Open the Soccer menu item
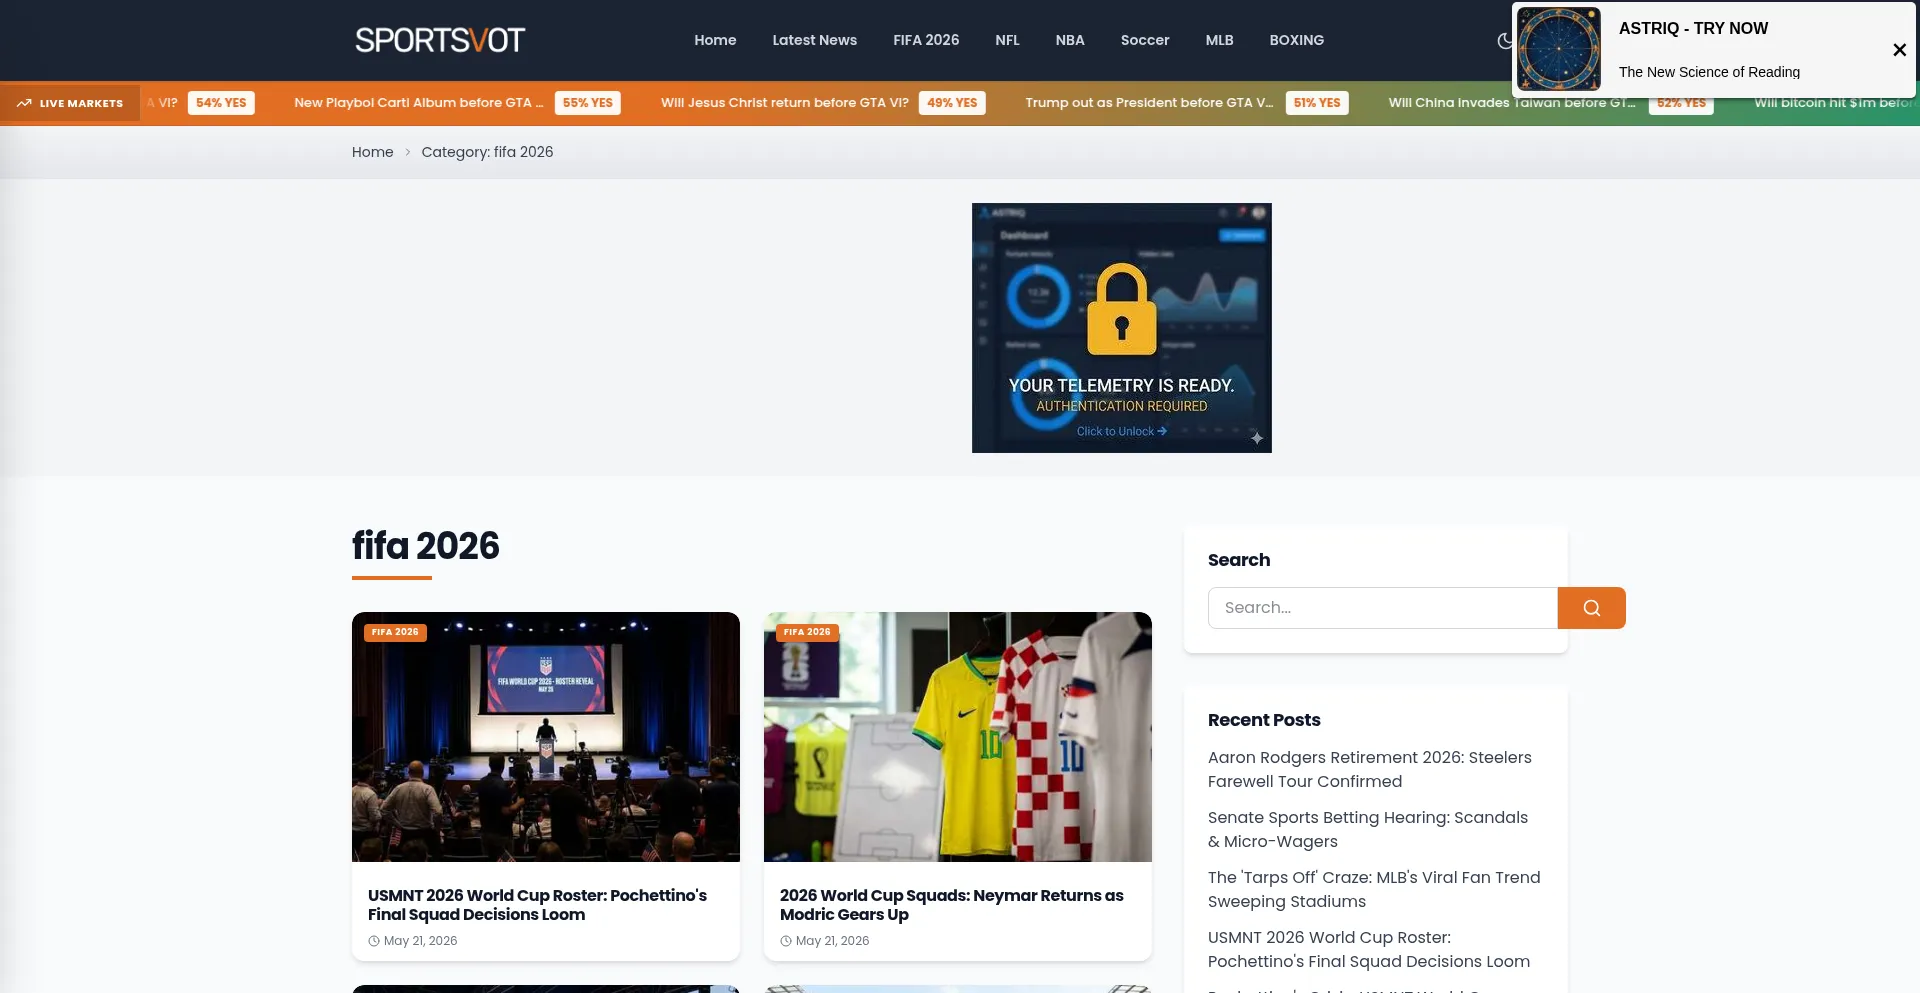The height and width of the screenshot is (993, 1920). 1145,40
